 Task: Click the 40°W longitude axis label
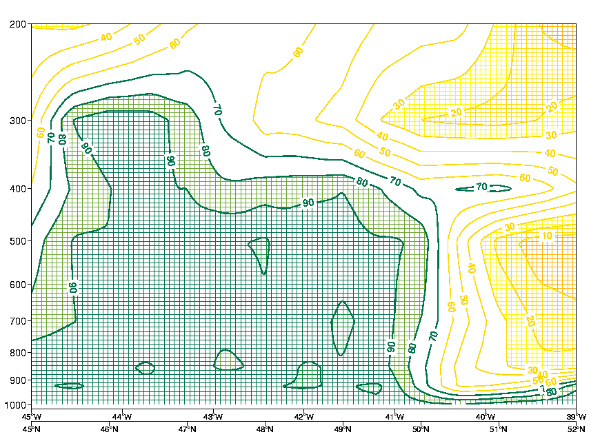[x=485, y=415]
